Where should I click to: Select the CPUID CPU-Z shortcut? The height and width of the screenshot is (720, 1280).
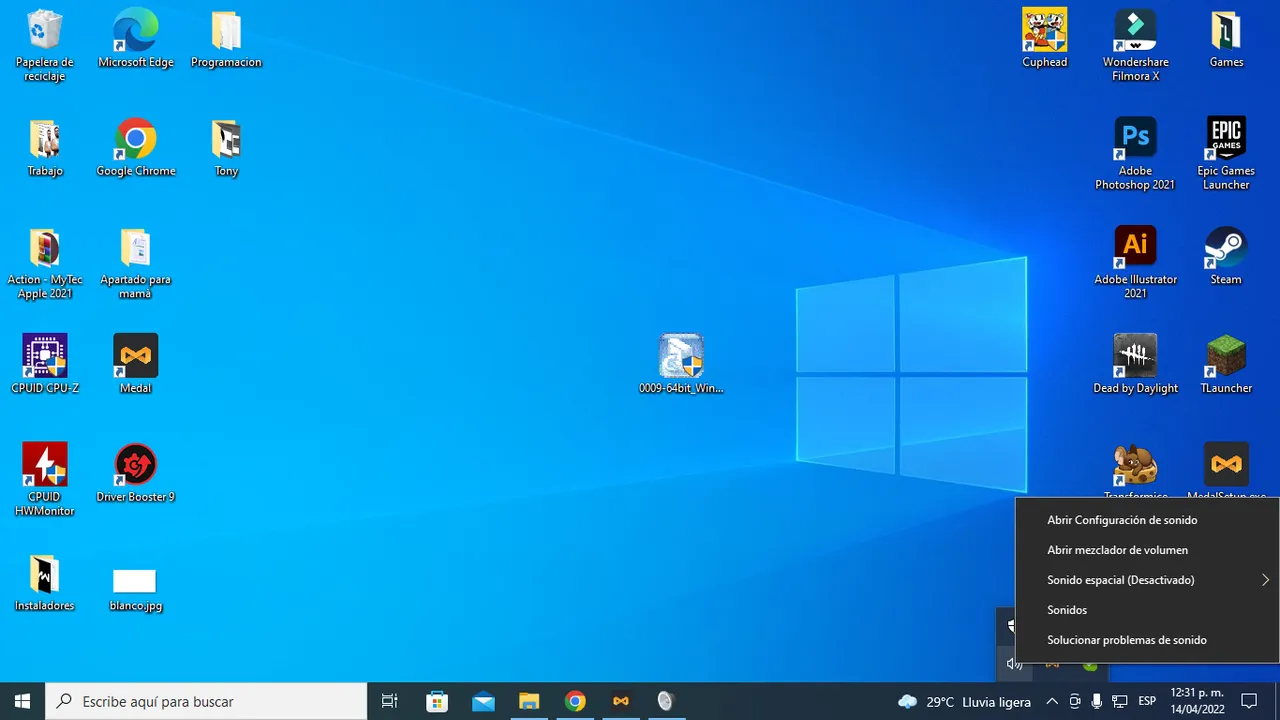(45, 365)
